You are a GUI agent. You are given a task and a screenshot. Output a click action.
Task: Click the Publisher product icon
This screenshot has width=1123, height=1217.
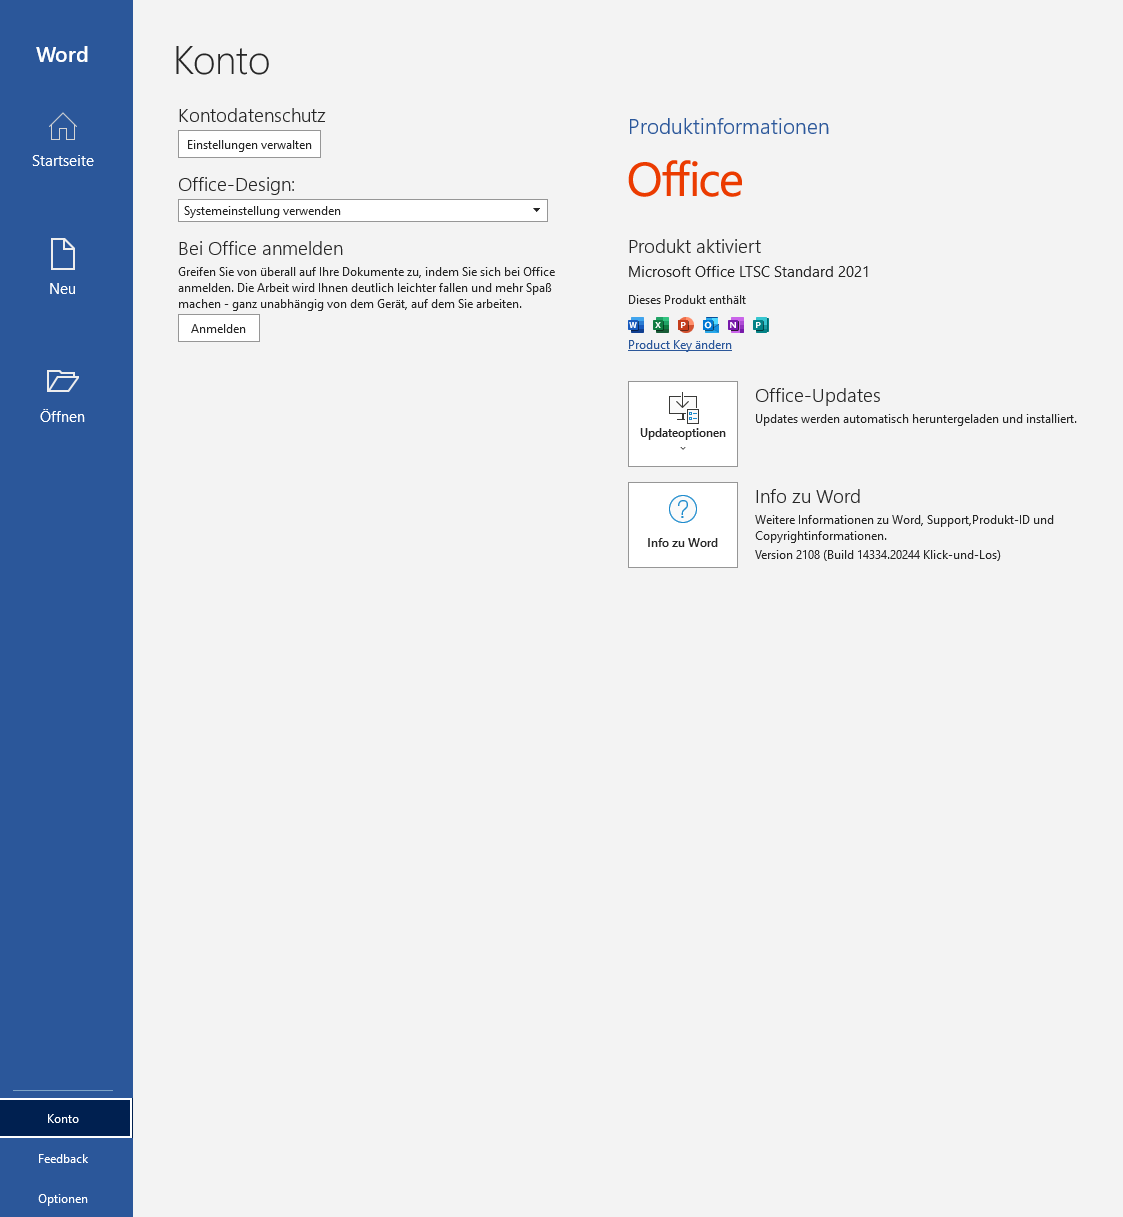pyautogui.click(x=760, y=325)
